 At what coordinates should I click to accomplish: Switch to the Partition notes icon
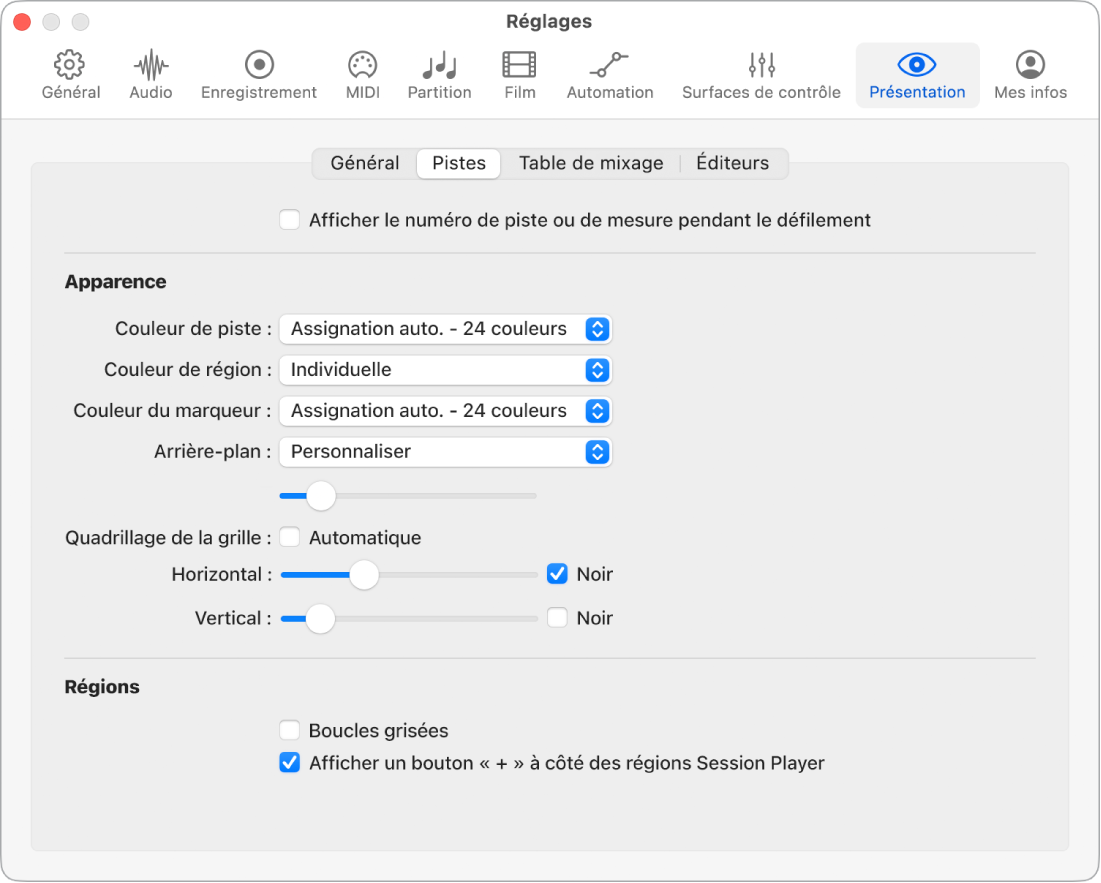point(439,66)
